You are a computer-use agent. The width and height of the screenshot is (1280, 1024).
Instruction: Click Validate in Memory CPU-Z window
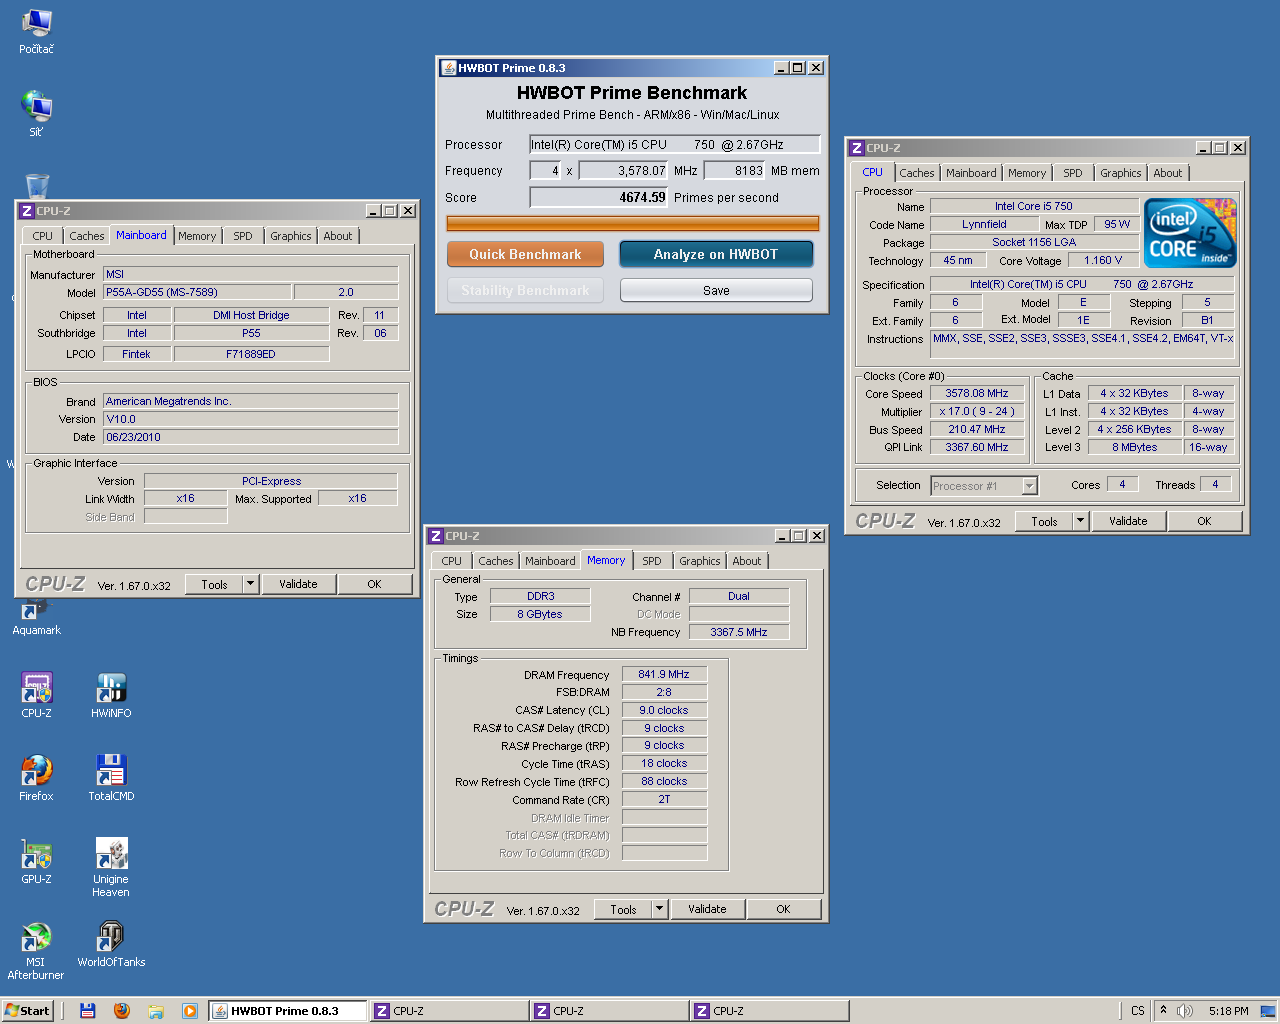707,909
